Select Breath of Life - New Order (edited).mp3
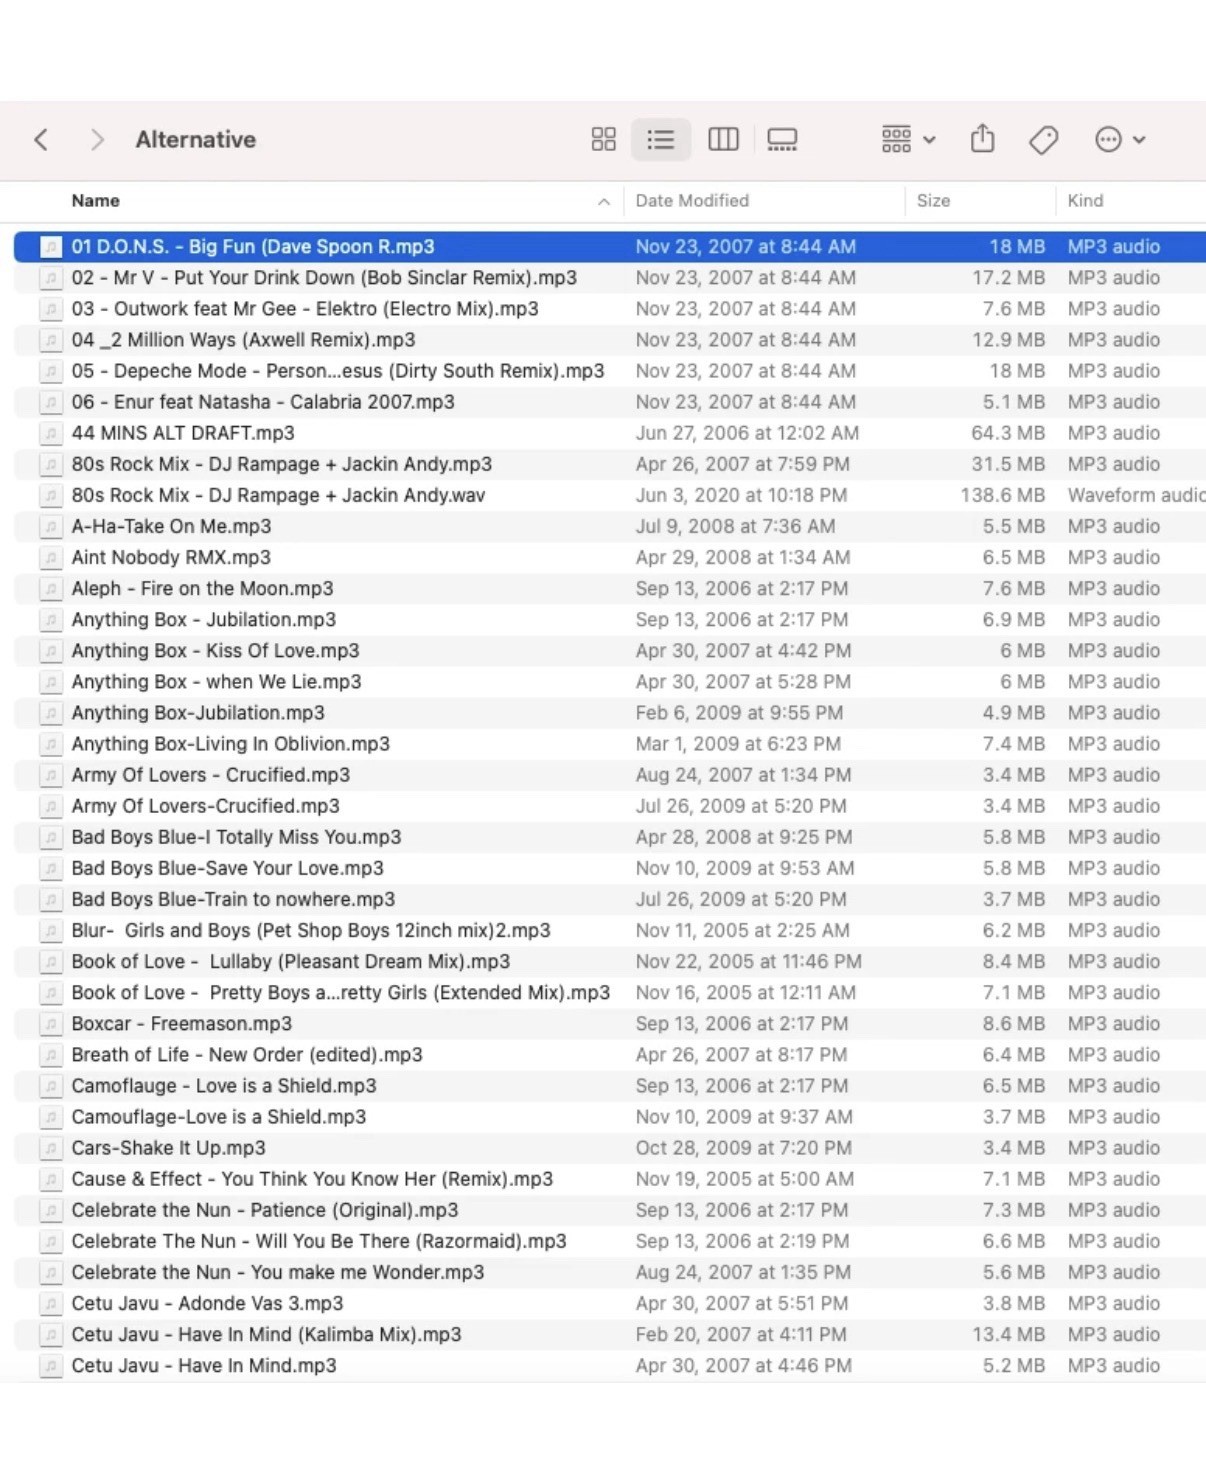This screenshot has width=1206, height=1483. tap(247, 1055)
